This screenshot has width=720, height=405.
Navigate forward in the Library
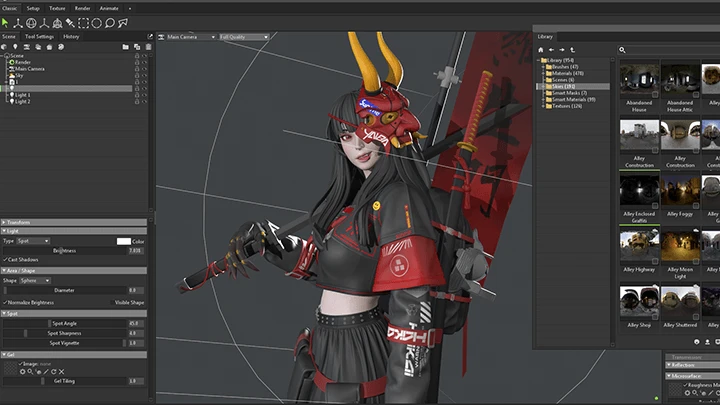[x=562, y=50]
